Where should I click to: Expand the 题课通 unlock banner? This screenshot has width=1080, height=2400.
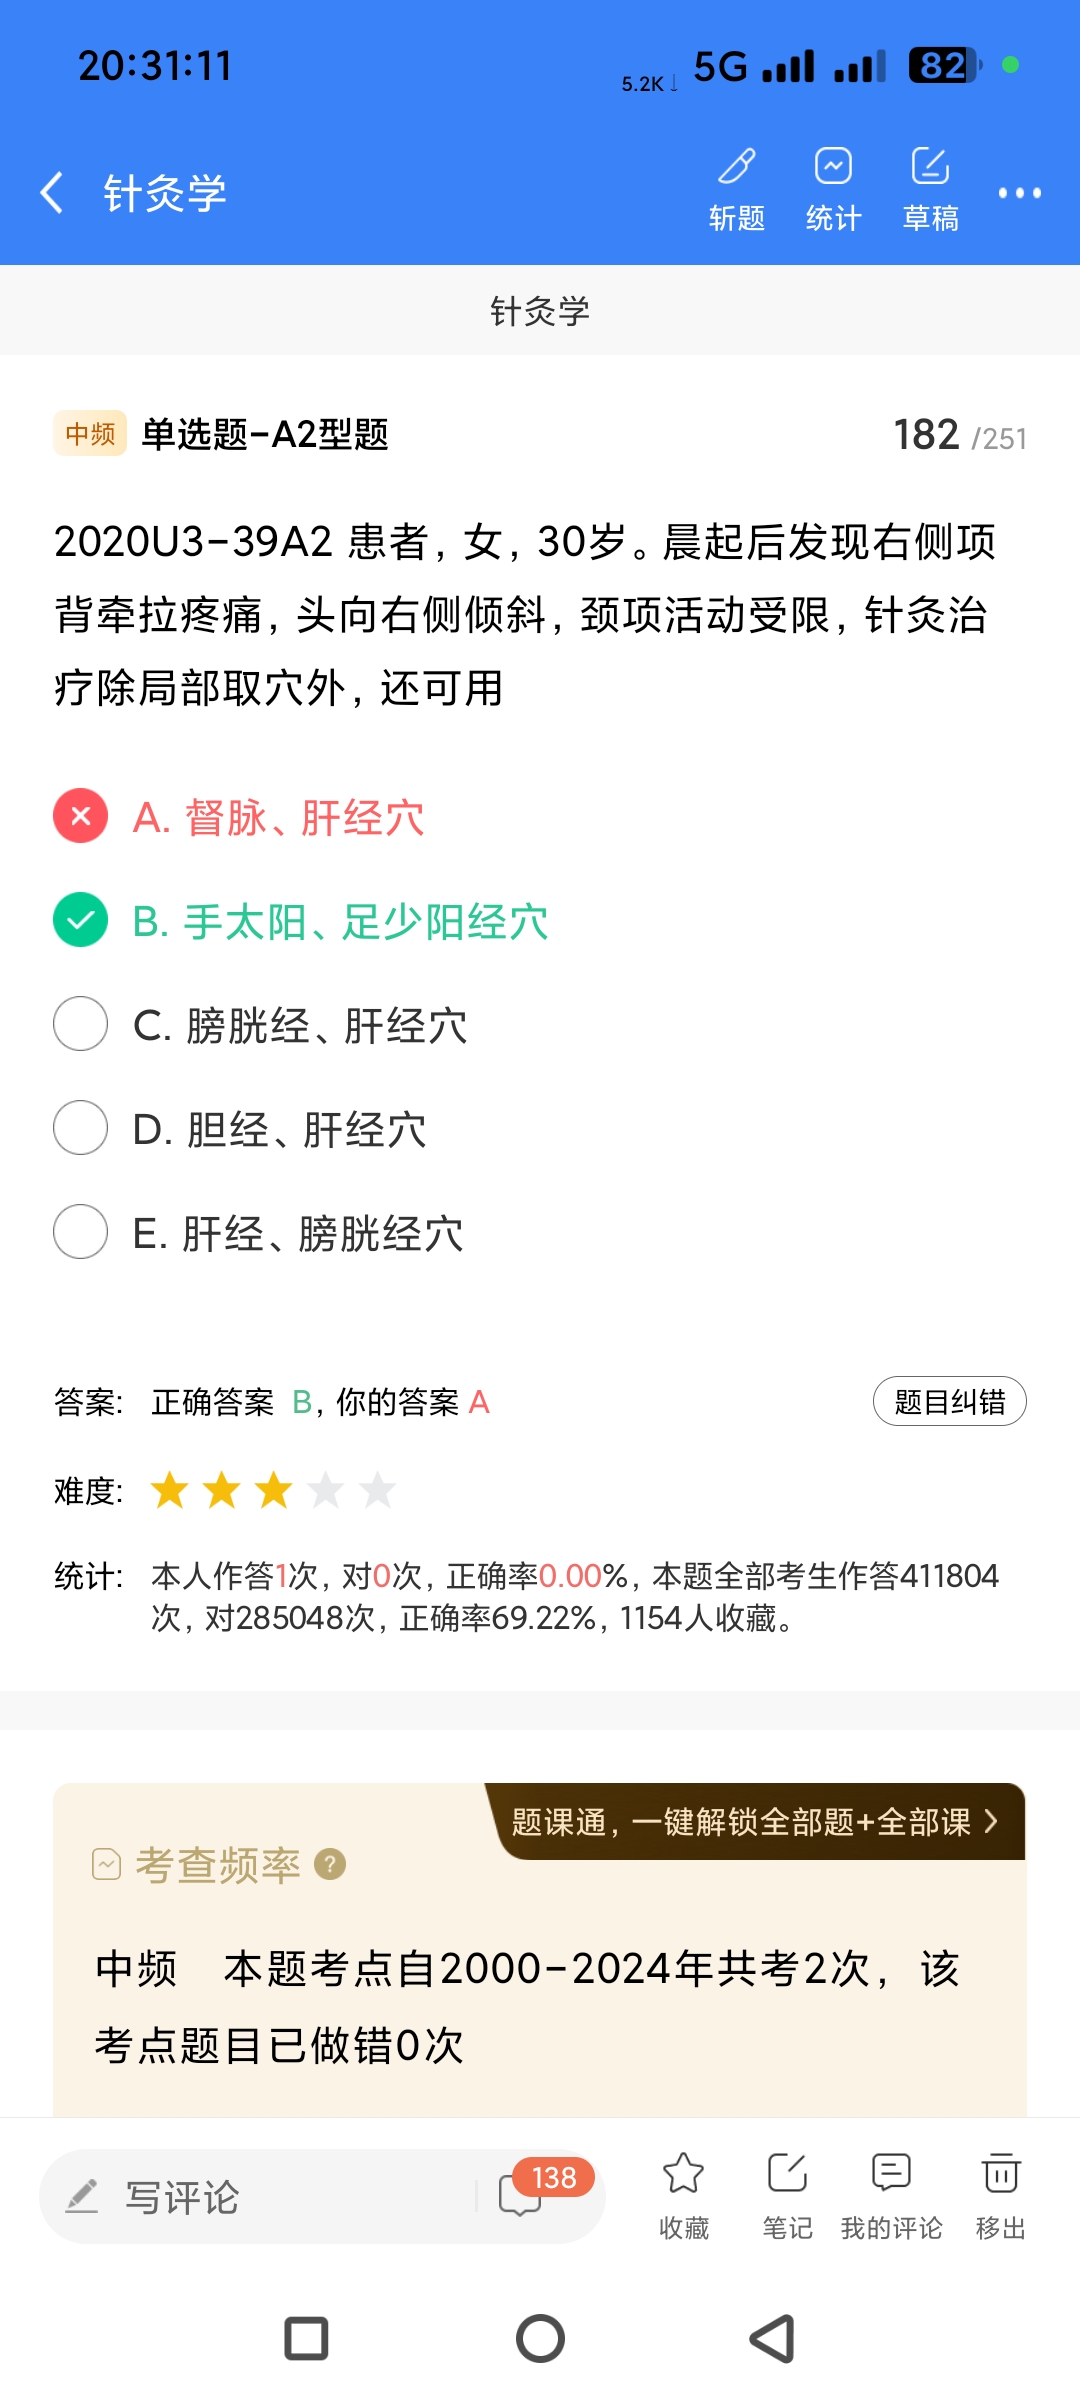(x=755, y=1822)
